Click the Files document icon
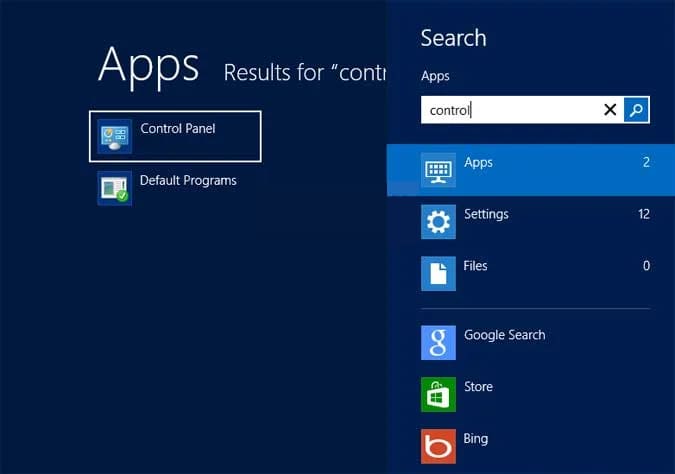The width and height of the screenshot is (675, 474). (438, 273)
